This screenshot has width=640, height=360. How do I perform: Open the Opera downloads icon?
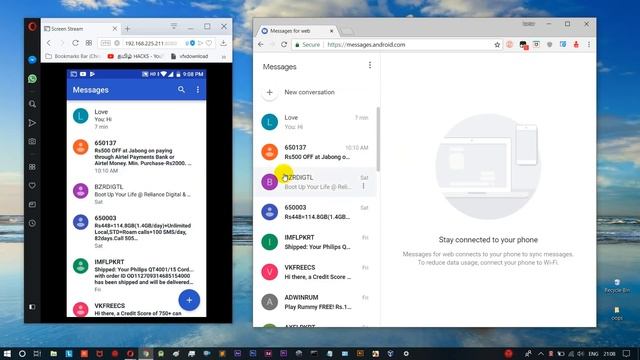tap(224, 43)
